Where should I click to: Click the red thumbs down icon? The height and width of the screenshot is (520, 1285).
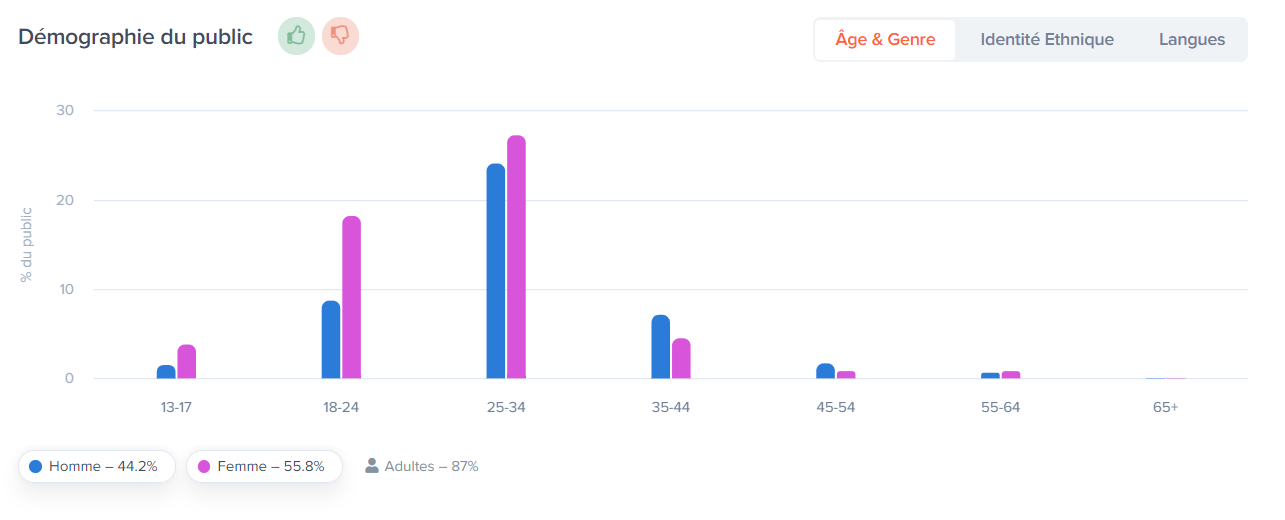pyautogui.click(x=340, y=36)
